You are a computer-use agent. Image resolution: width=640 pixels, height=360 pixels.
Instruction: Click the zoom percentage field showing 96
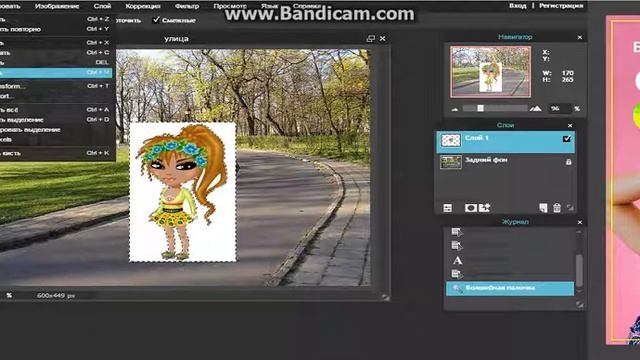pos(559,109)
